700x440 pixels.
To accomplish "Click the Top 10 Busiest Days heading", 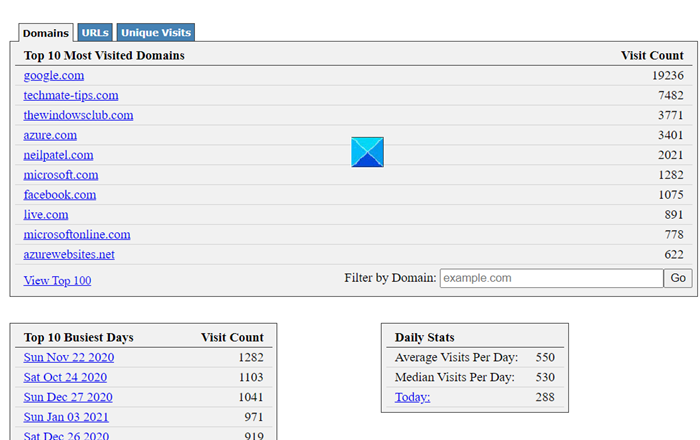I will coord(79,337).
